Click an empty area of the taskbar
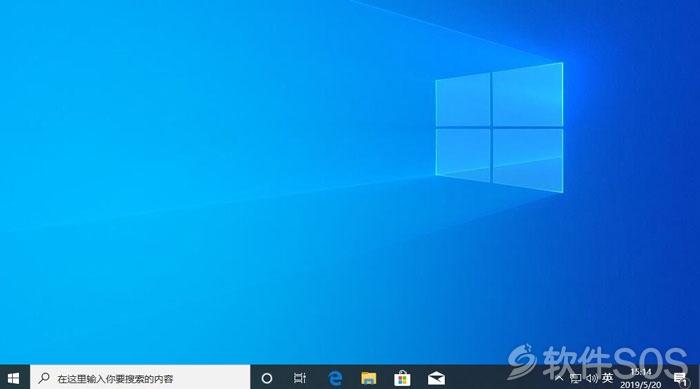The height and width of the screenshot is (389, 700). pos(491,378)
